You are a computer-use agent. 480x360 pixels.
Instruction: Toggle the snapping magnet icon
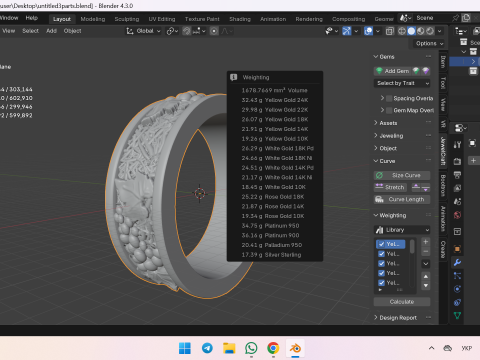click(187, 31)
